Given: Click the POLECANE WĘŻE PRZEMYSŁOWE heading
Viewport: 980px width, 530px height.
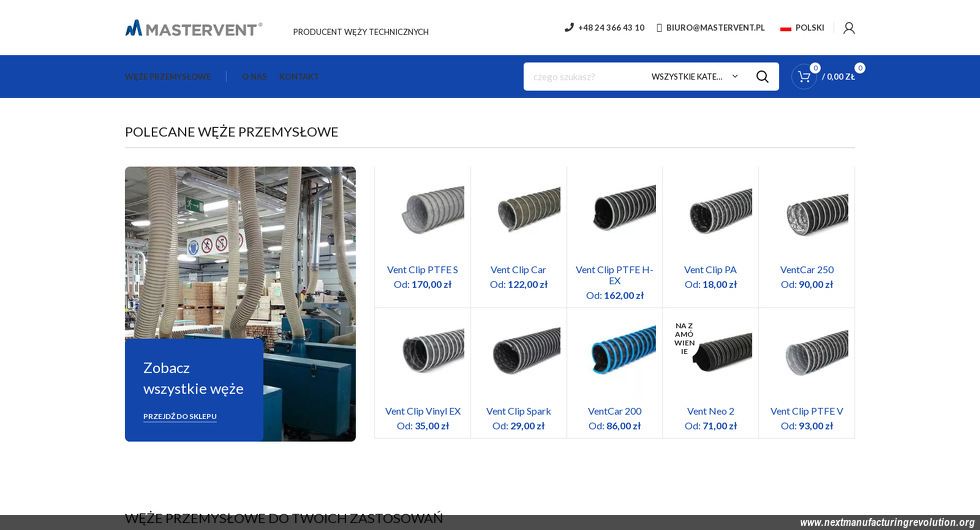Looking at the screenshot, I should [x=231, y=132].
